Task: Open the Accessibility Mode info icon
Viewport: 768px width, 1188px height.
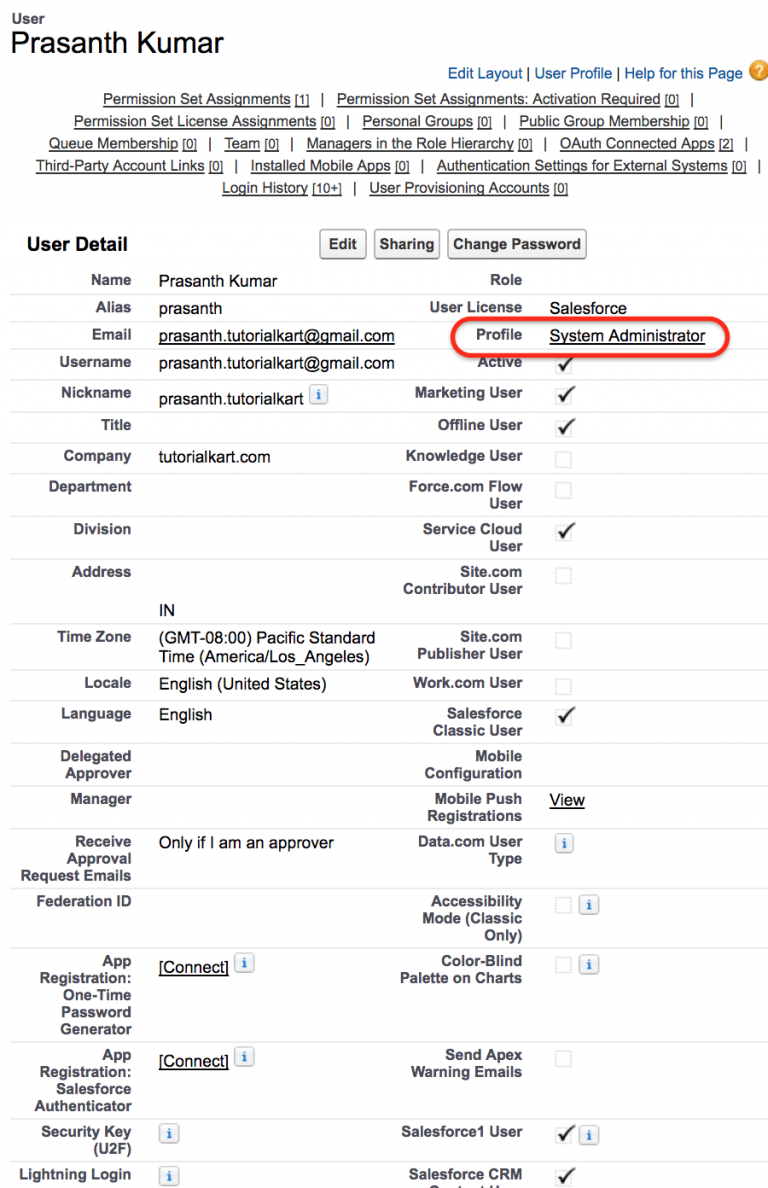Action: pos(589,904)
